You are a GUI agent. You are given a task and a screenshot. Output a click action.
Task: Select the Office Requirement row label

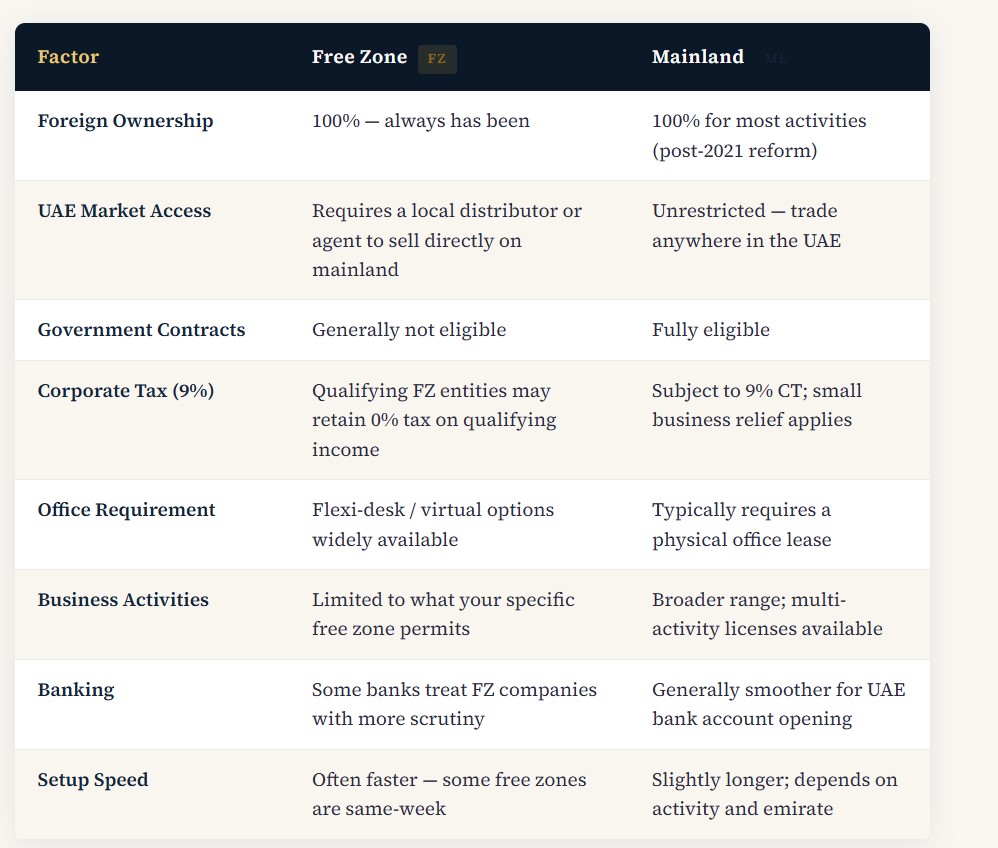click(126, 510)
